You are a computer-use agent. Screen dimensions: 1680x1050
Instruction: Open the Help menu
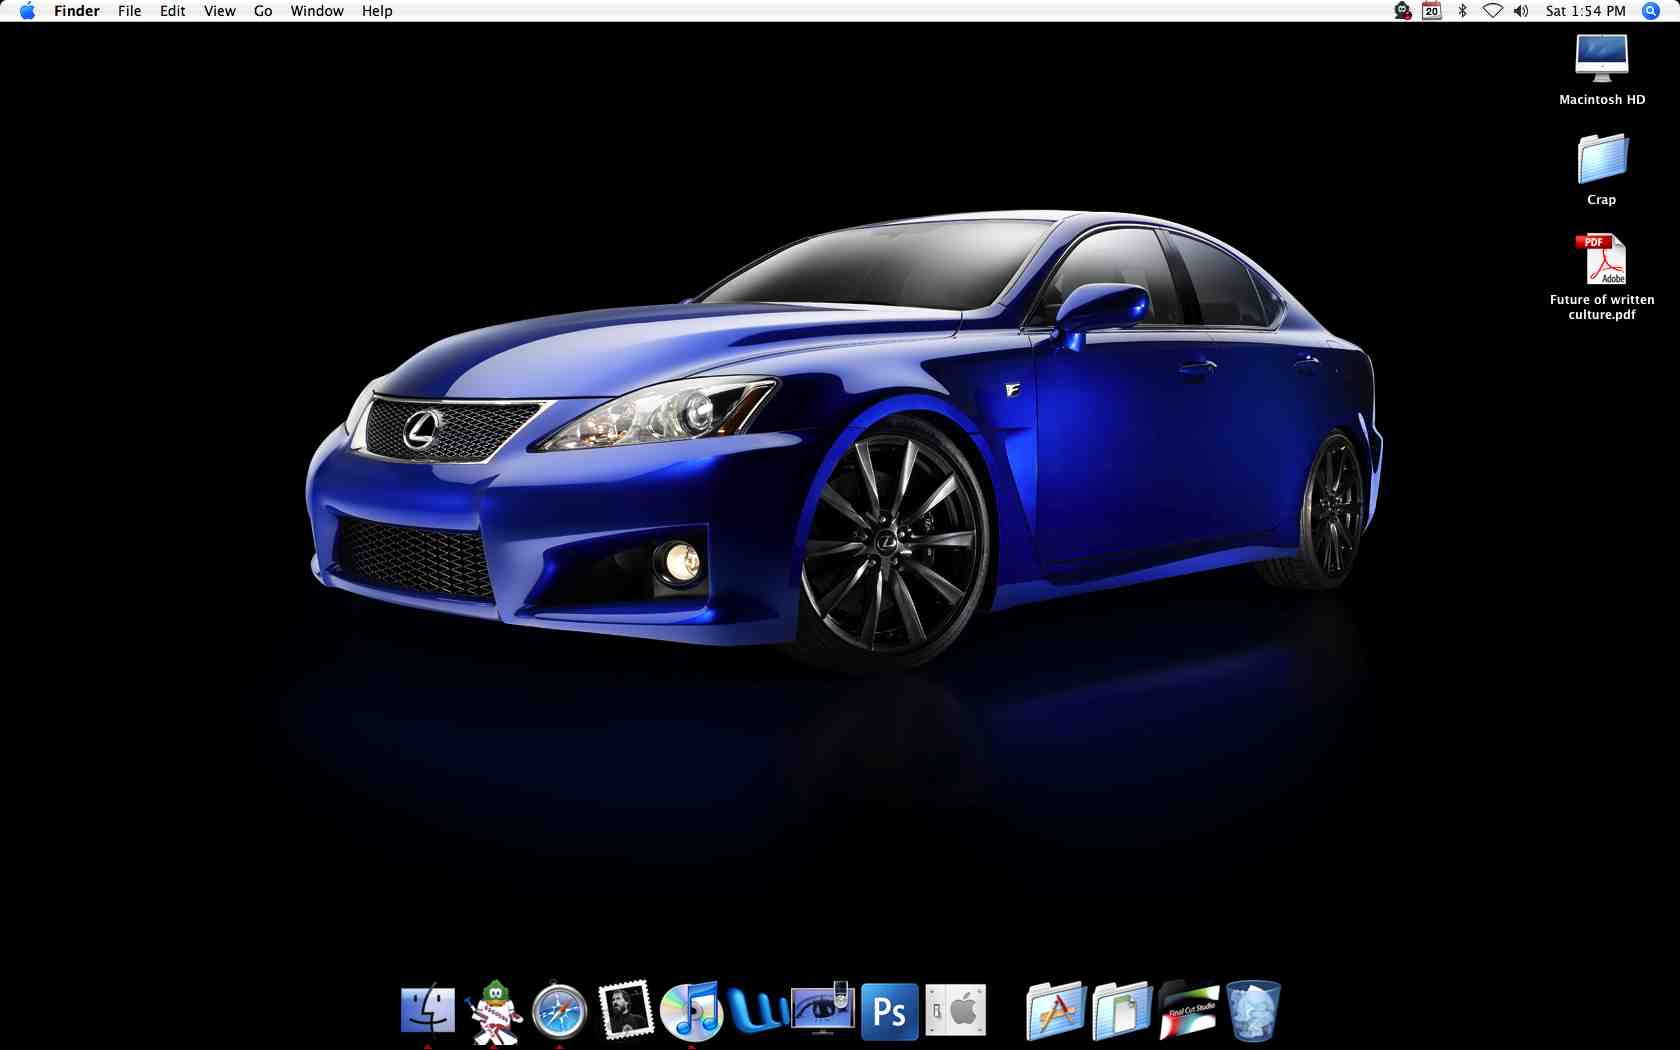point(377,11)
